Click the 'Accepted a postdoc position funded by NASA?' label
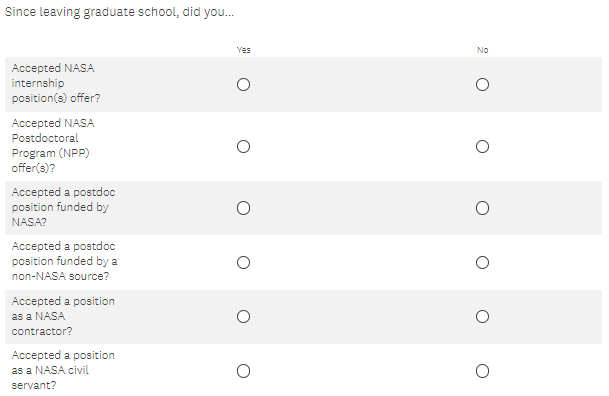Viewport: 609px width, 396px height. (x=63, y=207)
